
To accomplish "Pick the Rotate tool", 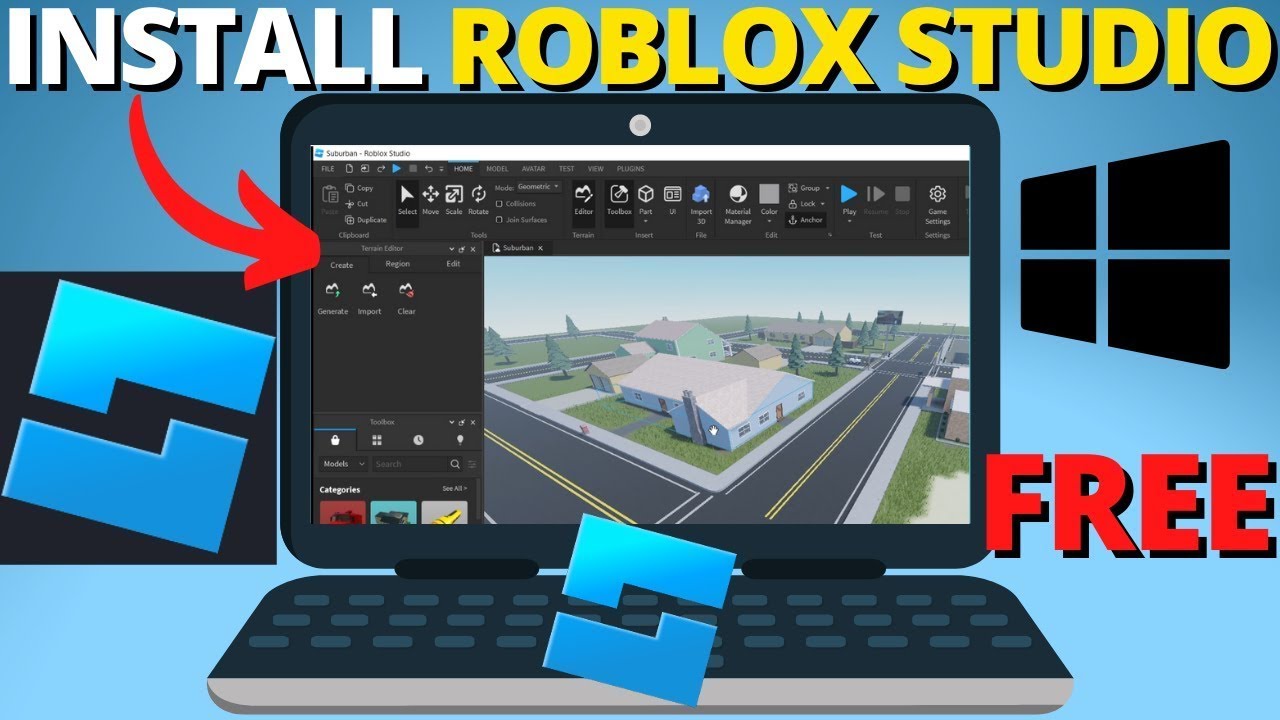I will 479,200.
